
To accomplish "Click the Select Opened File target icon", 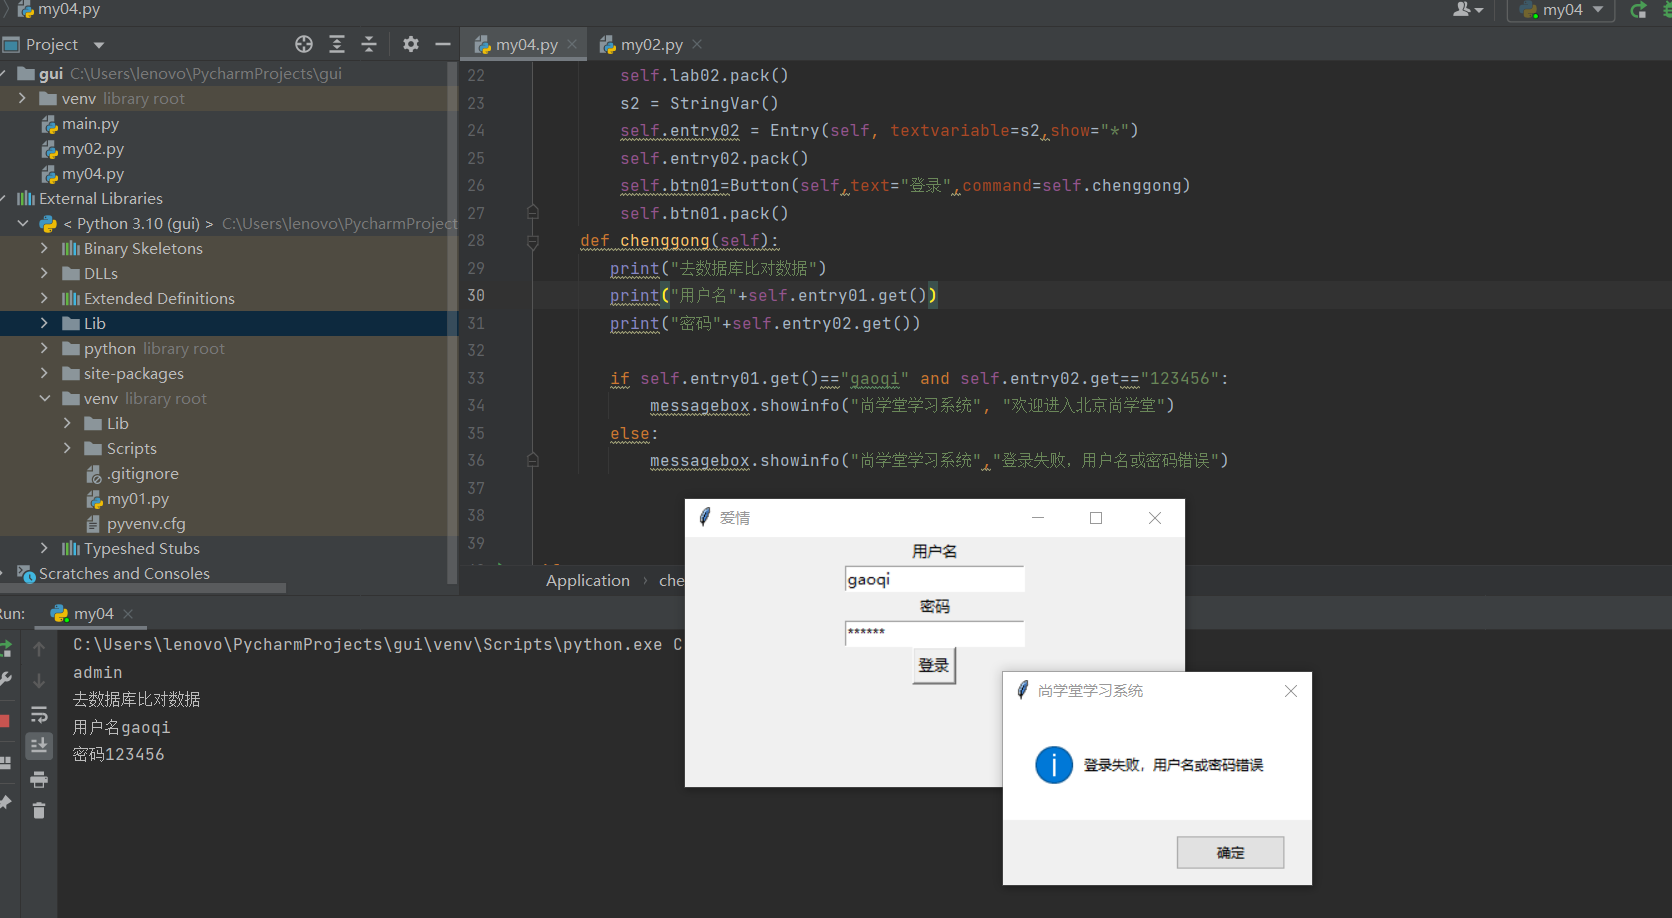I will 304,44.
